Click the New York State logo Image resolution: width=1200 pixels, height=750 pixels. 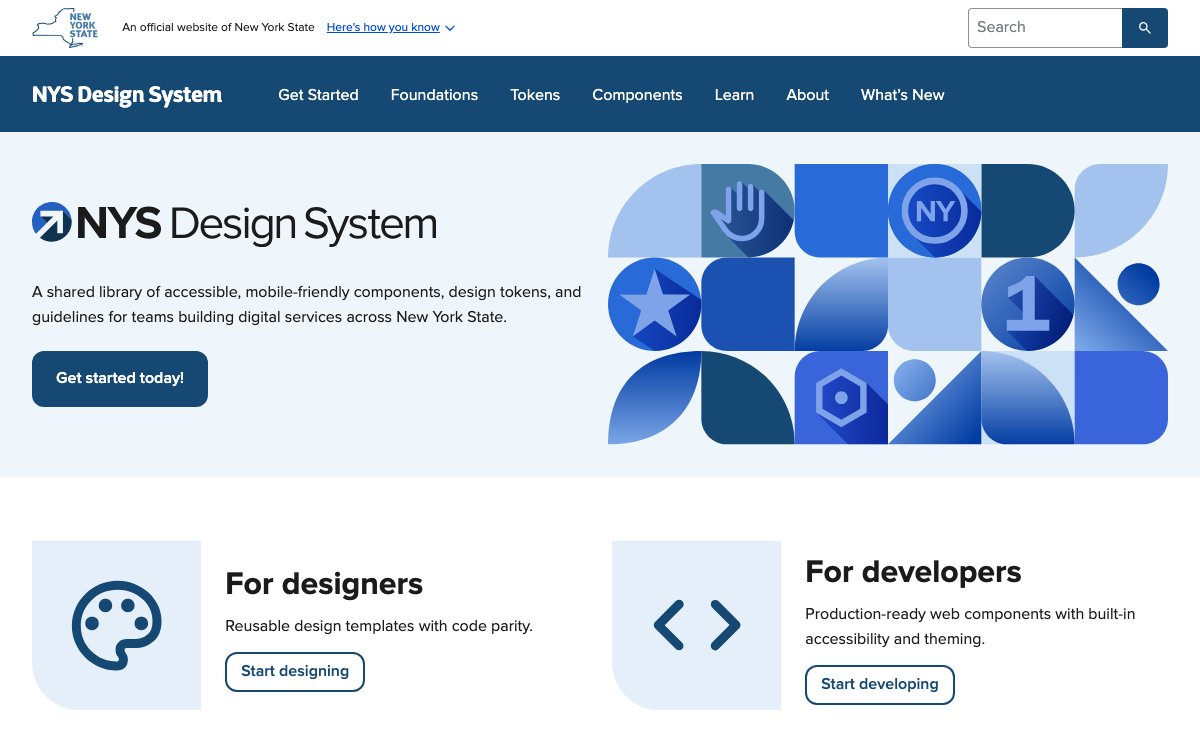(66, 27)
